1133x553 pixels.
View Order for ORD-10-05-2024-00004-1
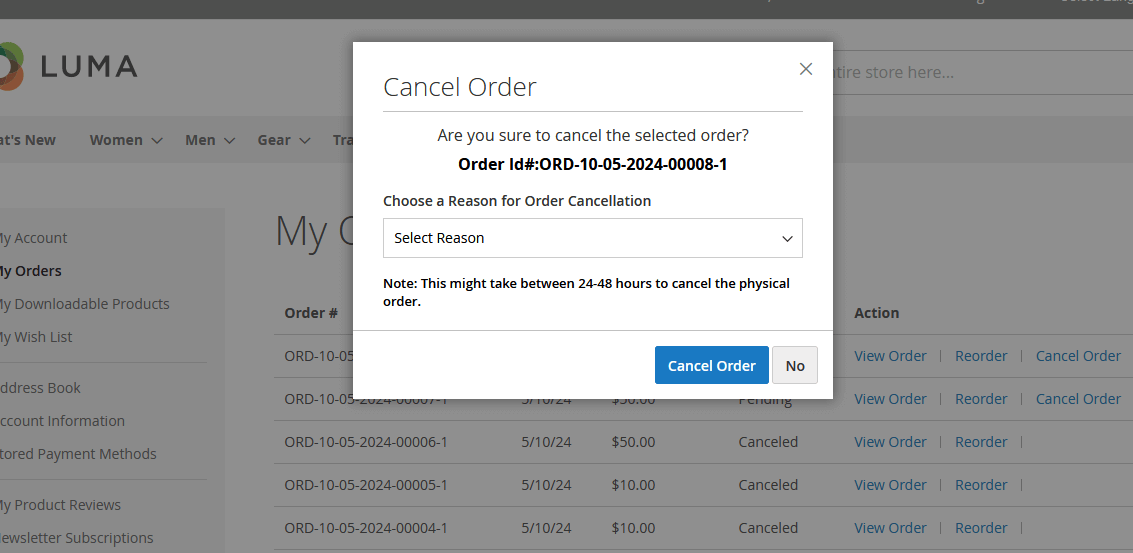[x=890, y=528]
